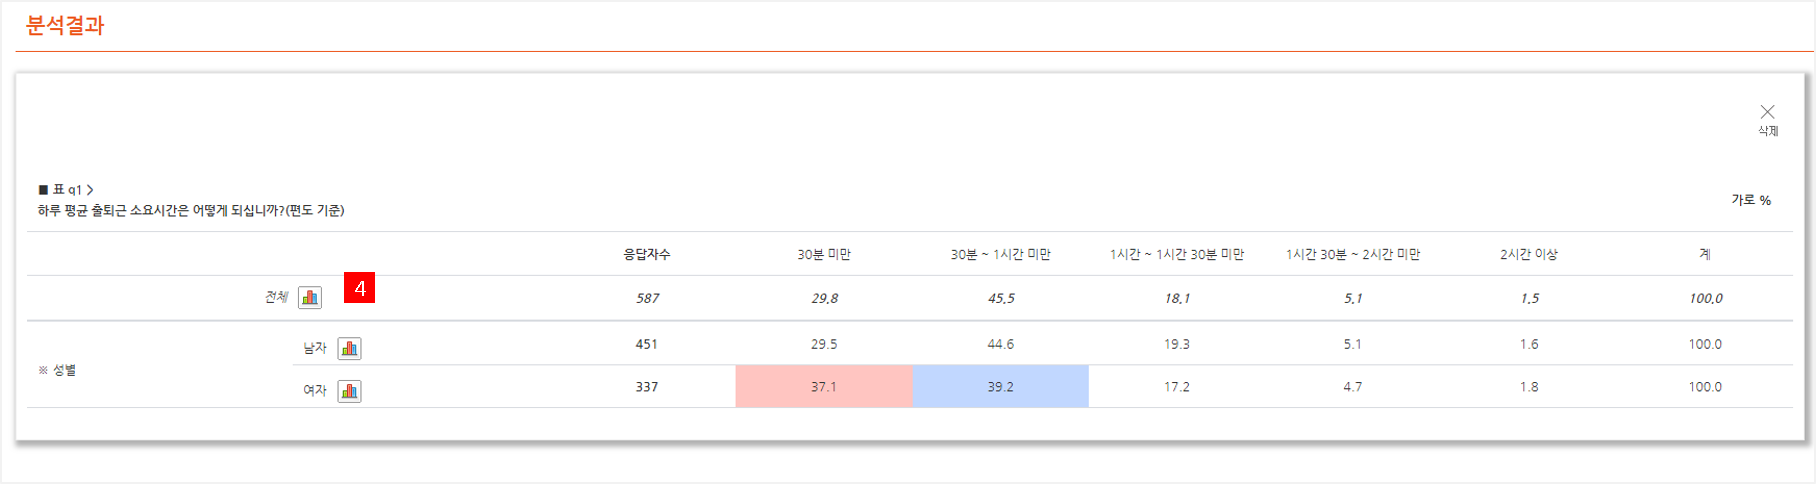
Task: Click the 삭제 label under the X
Action: tap(1768, 131)
